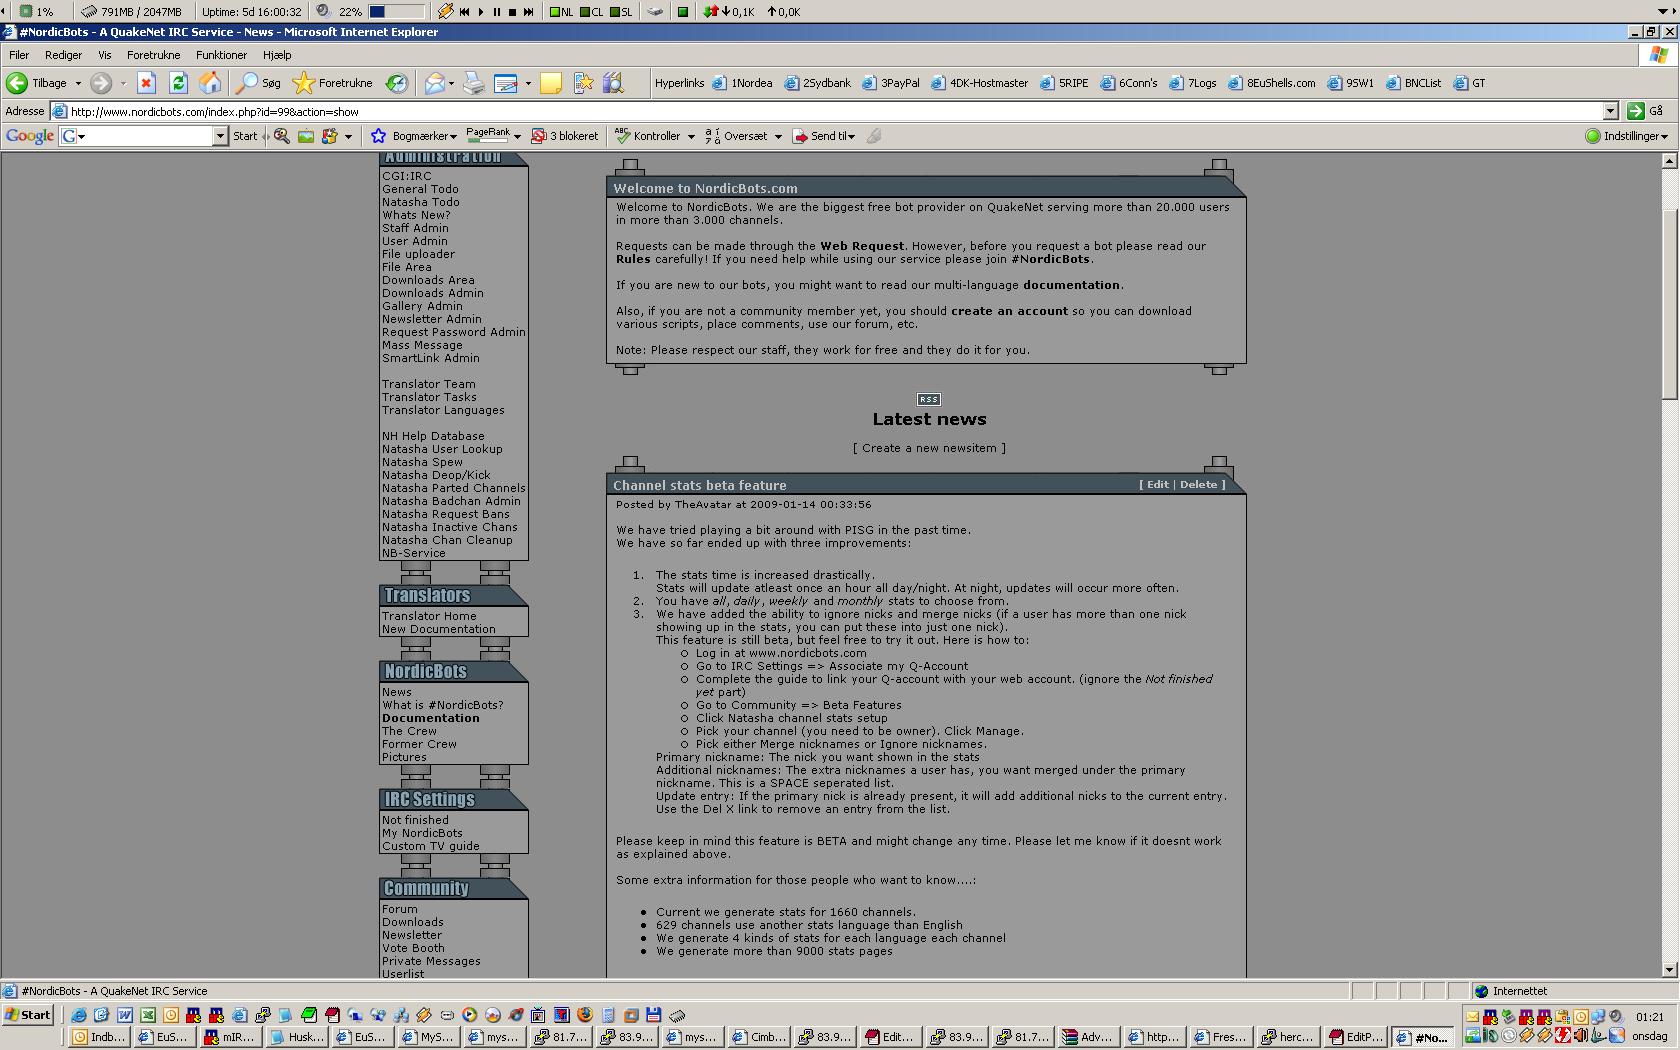Open the Bogmærker dropdown in Google toolbar

415,136
